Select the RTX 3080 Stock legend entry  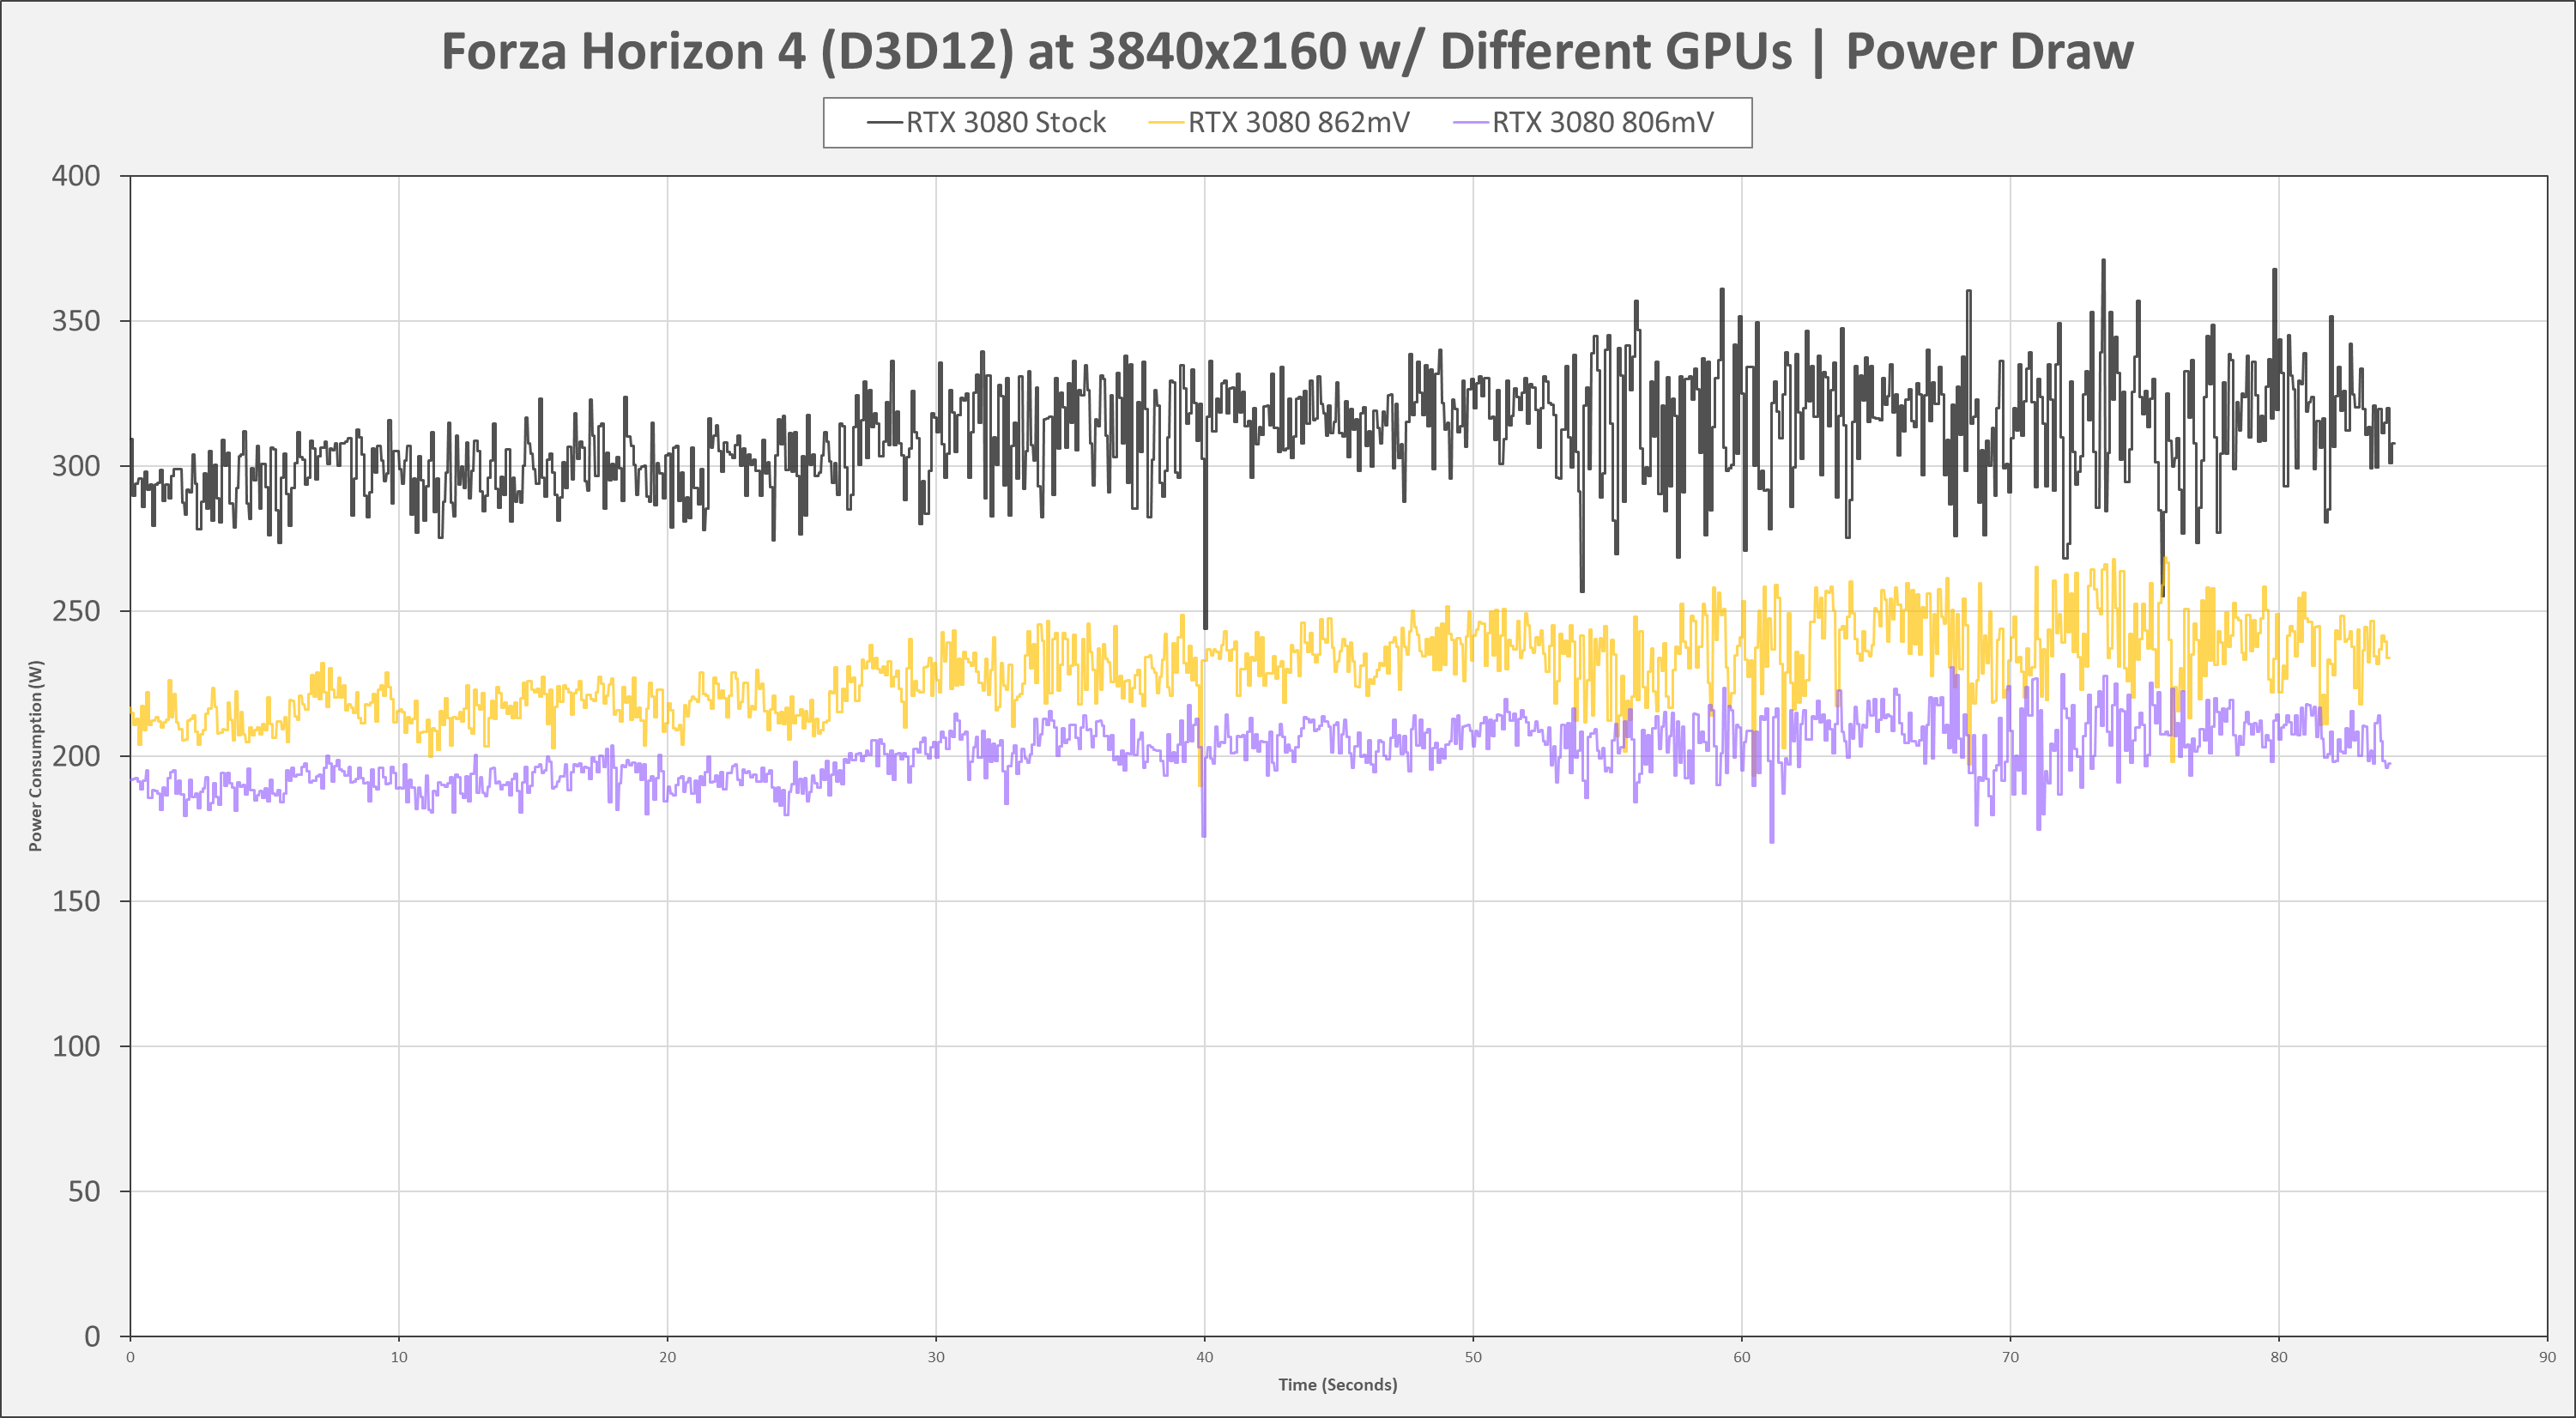(x=1005, y=123)
